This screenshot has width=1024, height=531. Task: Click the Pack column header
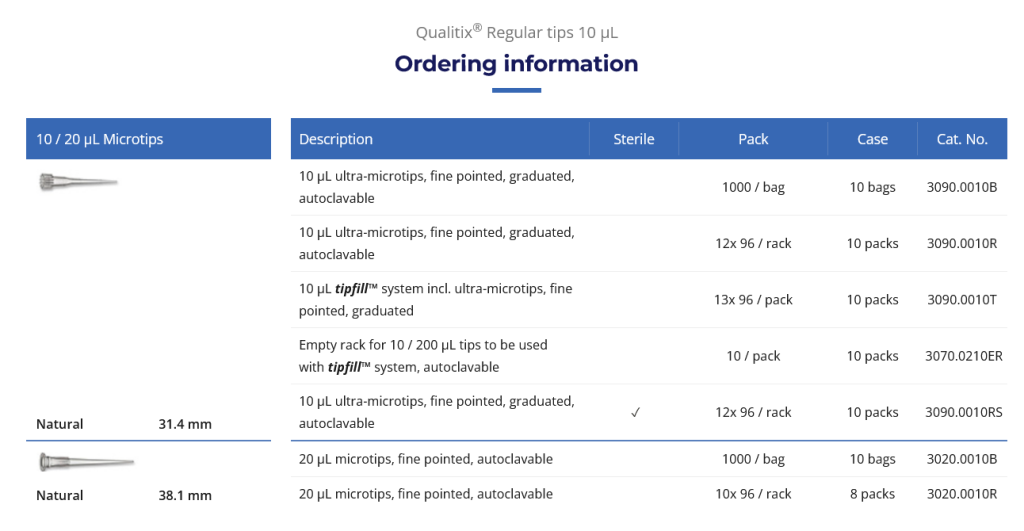click(753, 139)
